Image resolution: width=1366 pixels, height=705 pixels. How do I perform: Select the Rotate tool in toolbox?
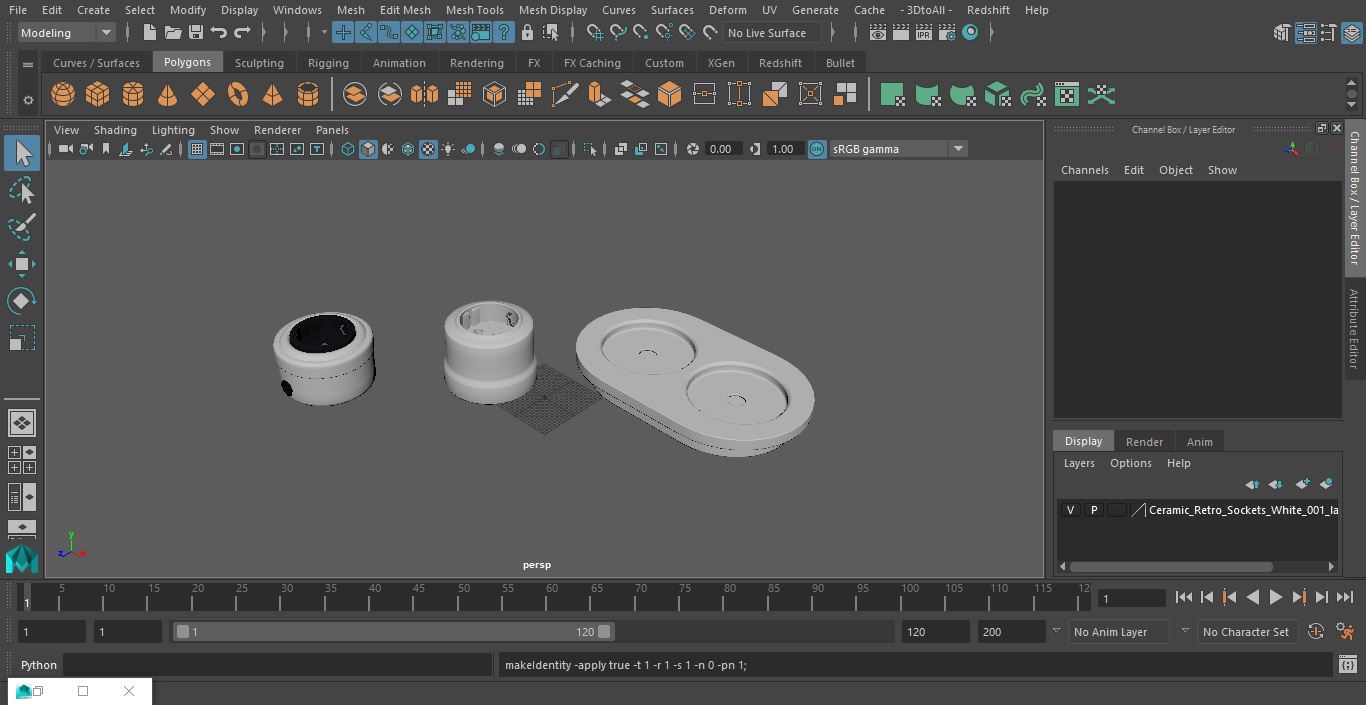[21, 301]
